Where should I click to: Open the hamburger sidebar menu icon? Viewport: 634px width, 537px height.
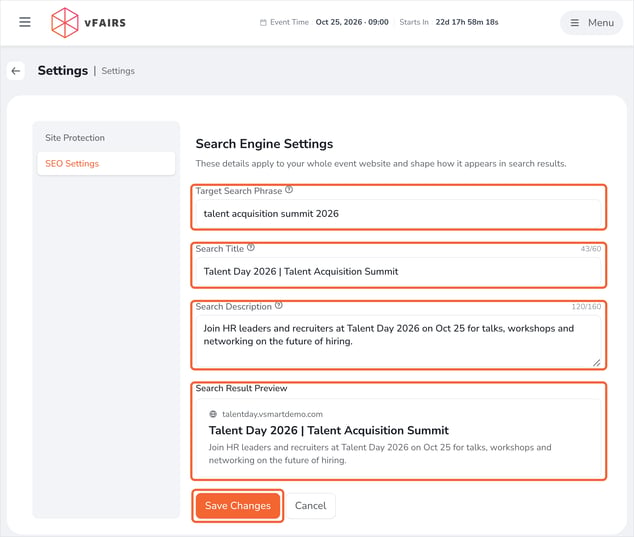click(25, 22)
